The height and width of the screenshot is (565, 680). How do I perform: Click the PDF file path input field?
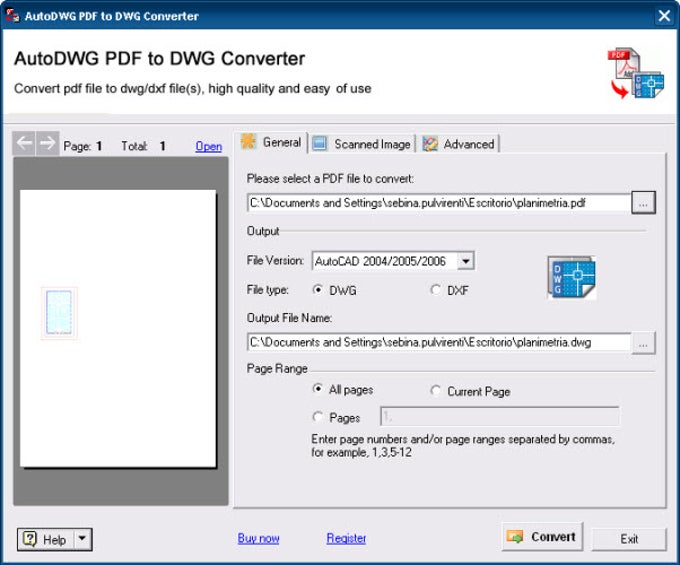tap(439, 203)
